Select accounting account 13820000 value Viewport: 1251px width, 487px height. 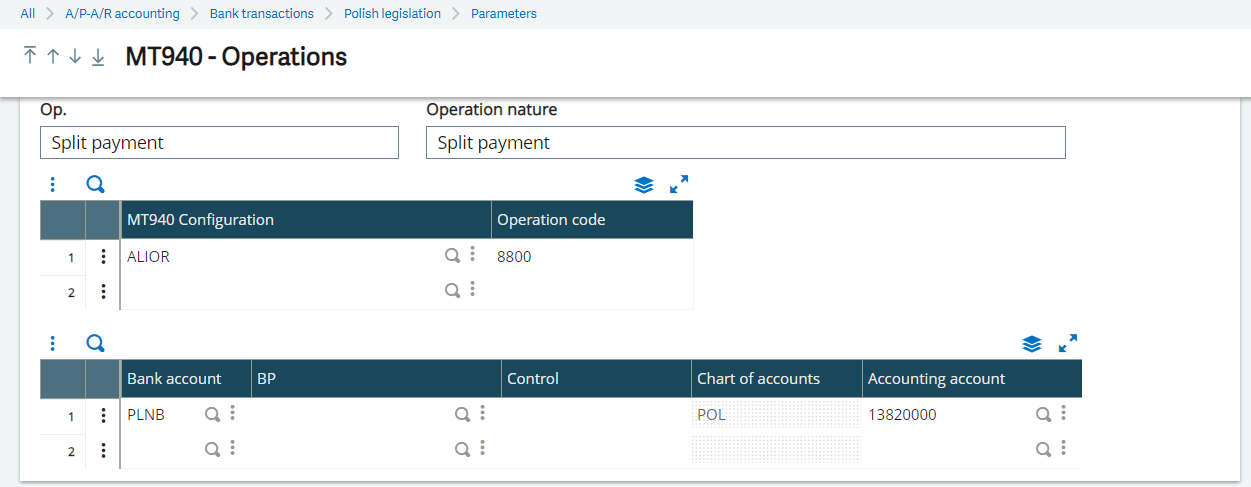[x=903, y=415]
